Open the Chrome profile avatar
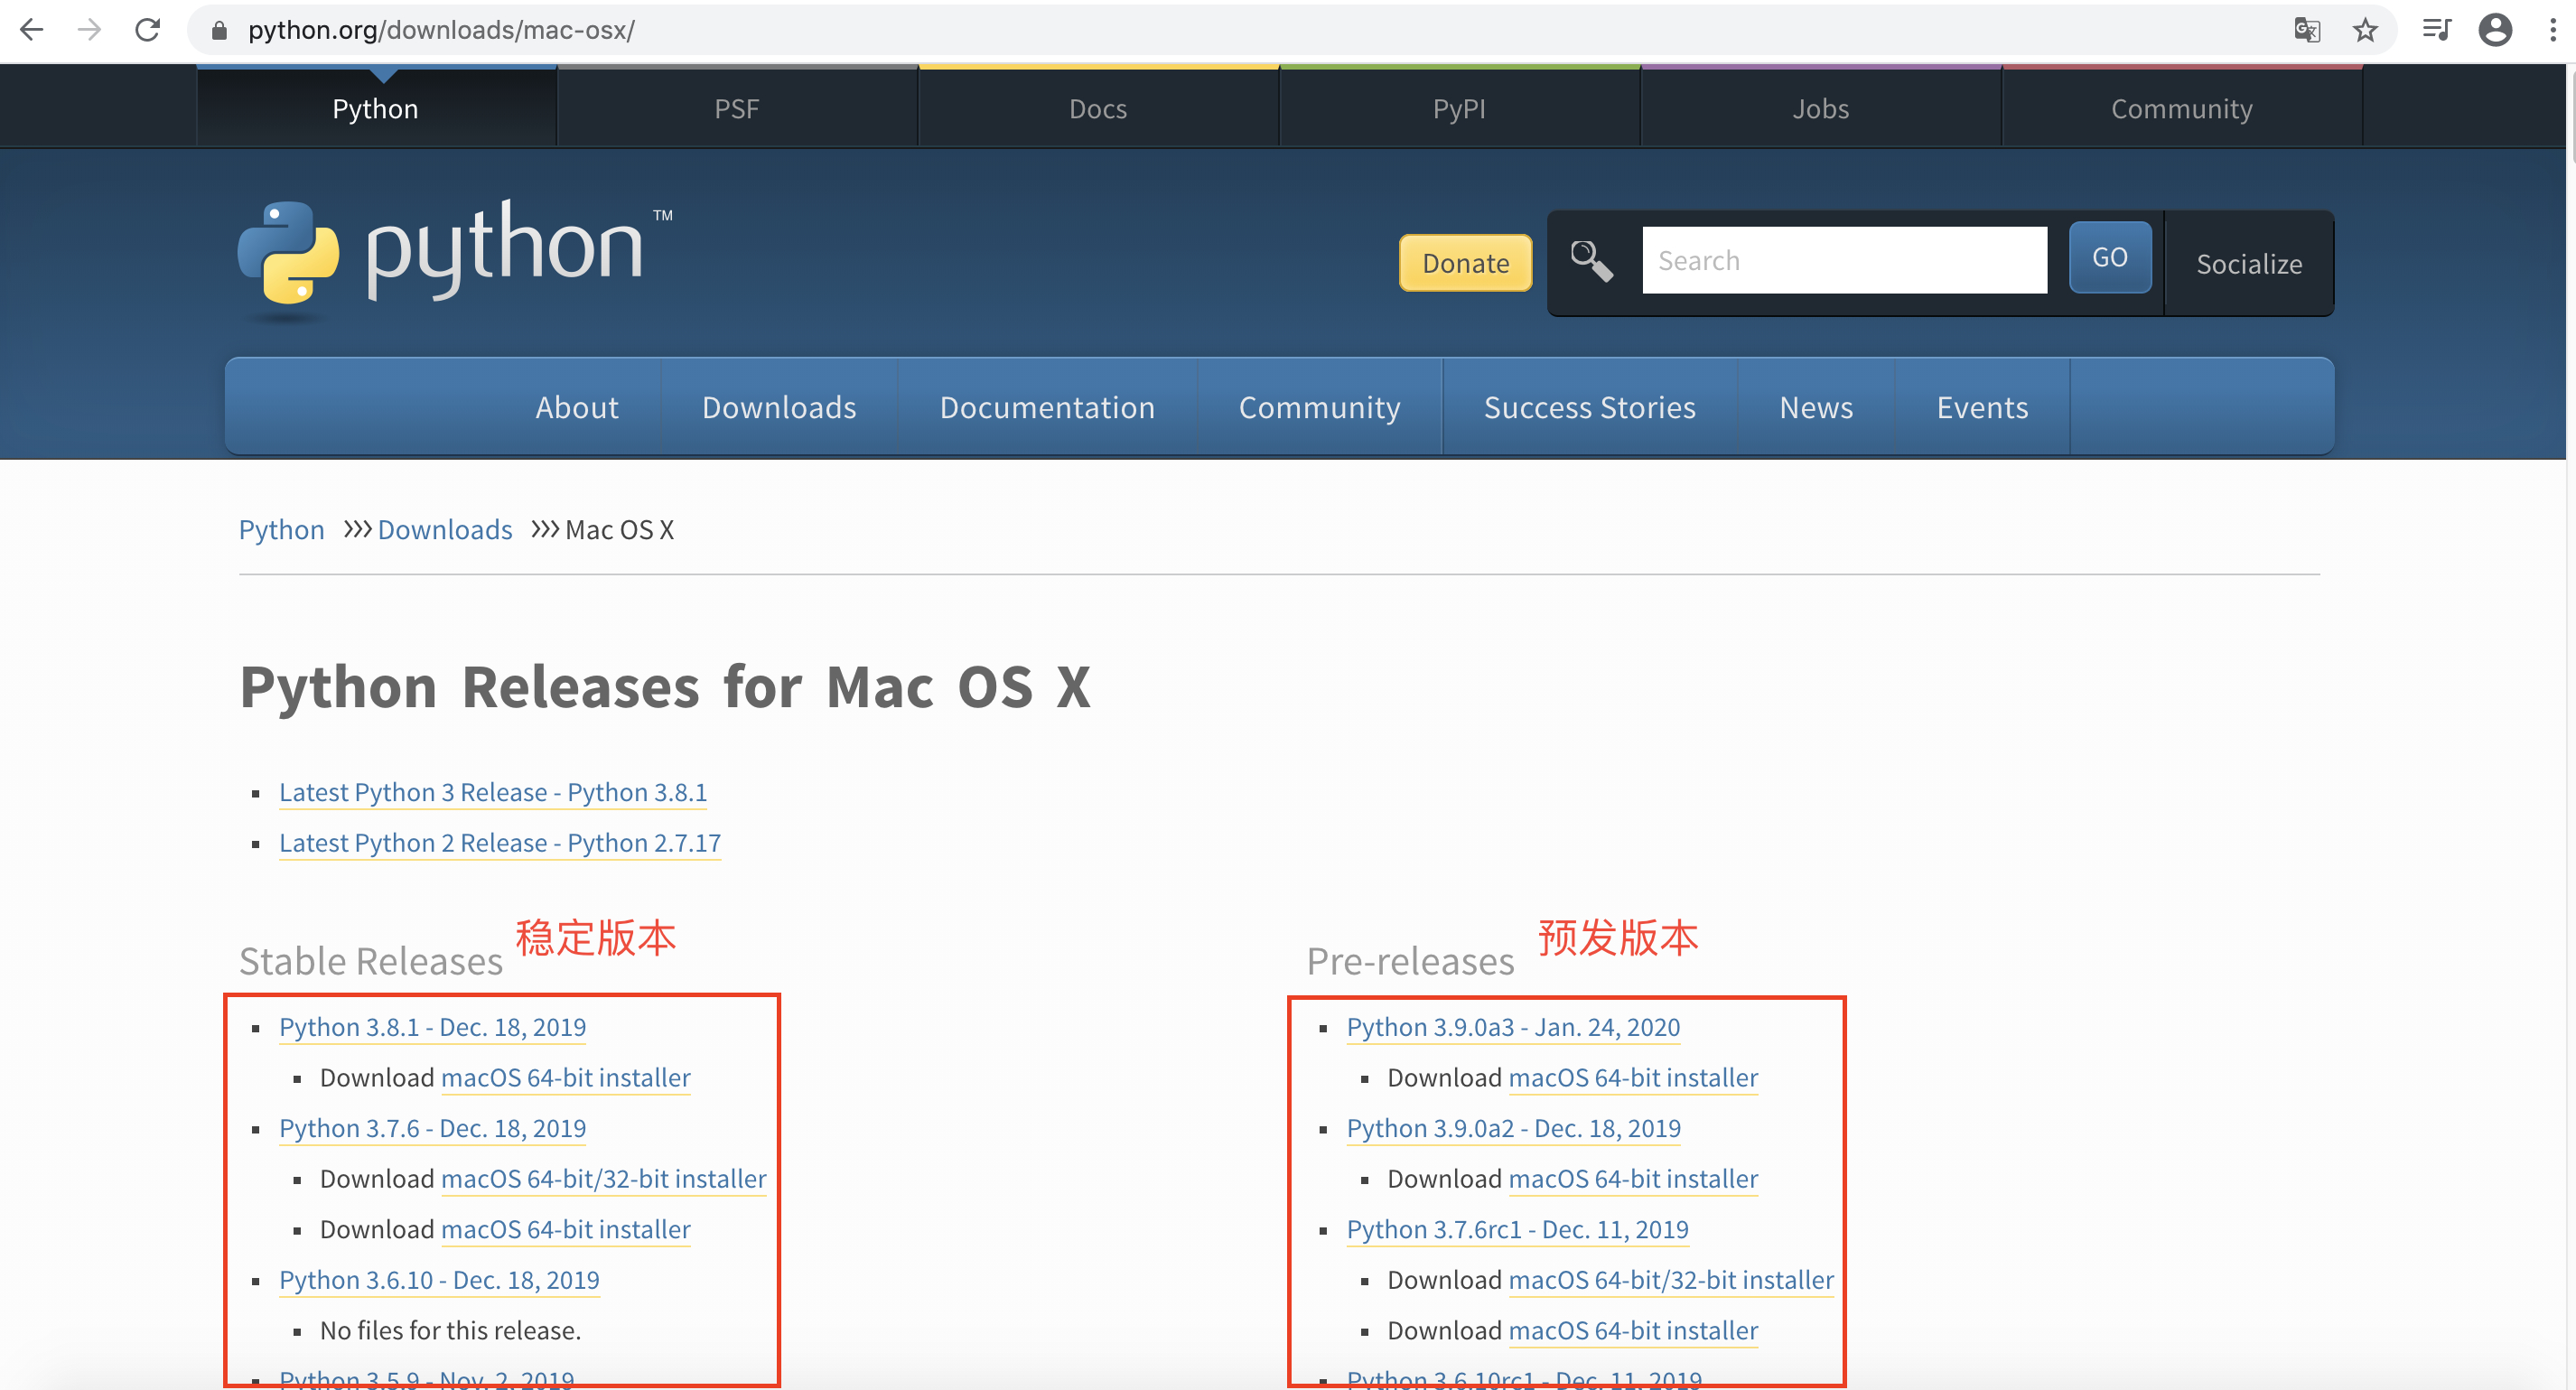The height and width of the screenshot is (1390, 2576). 2495,30
